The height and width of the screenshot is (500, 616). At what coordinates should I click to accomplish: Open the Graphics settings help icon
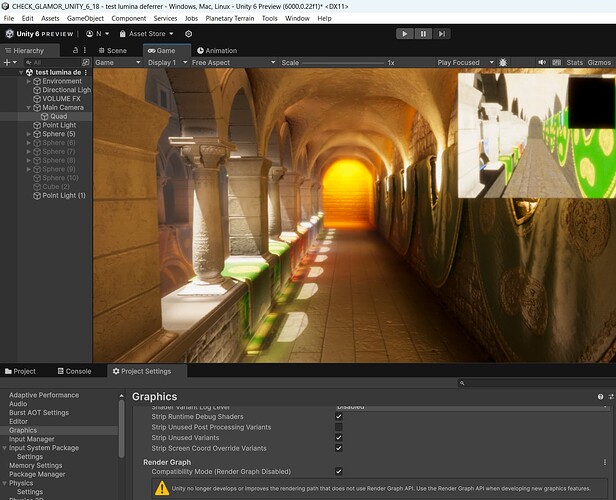(x=600, y=396)
